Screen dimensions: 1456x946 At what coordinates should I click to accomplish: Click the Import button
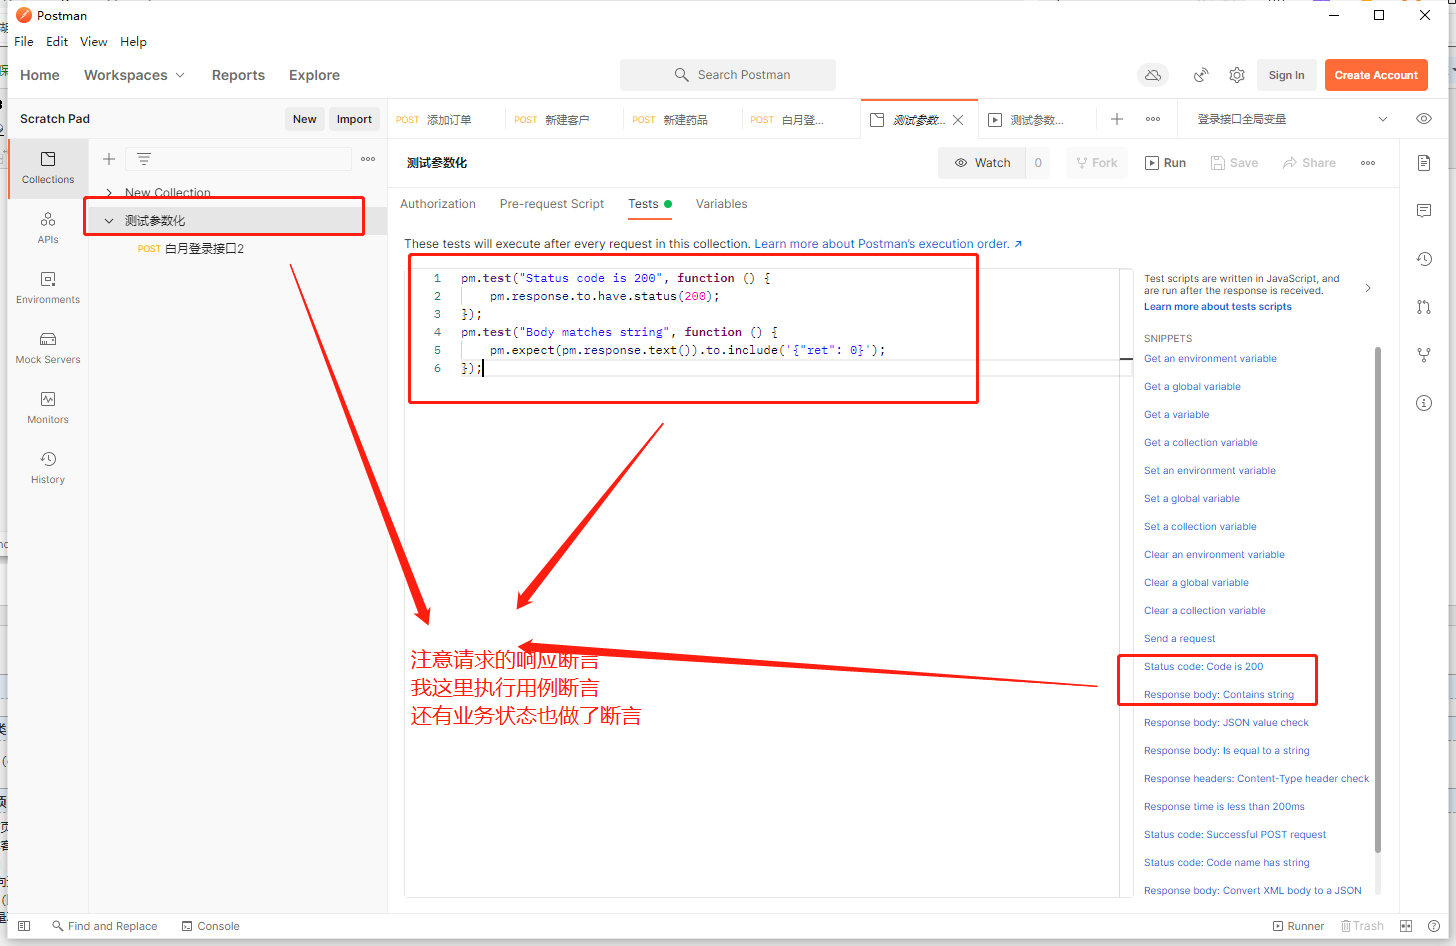tap(354, 119)
